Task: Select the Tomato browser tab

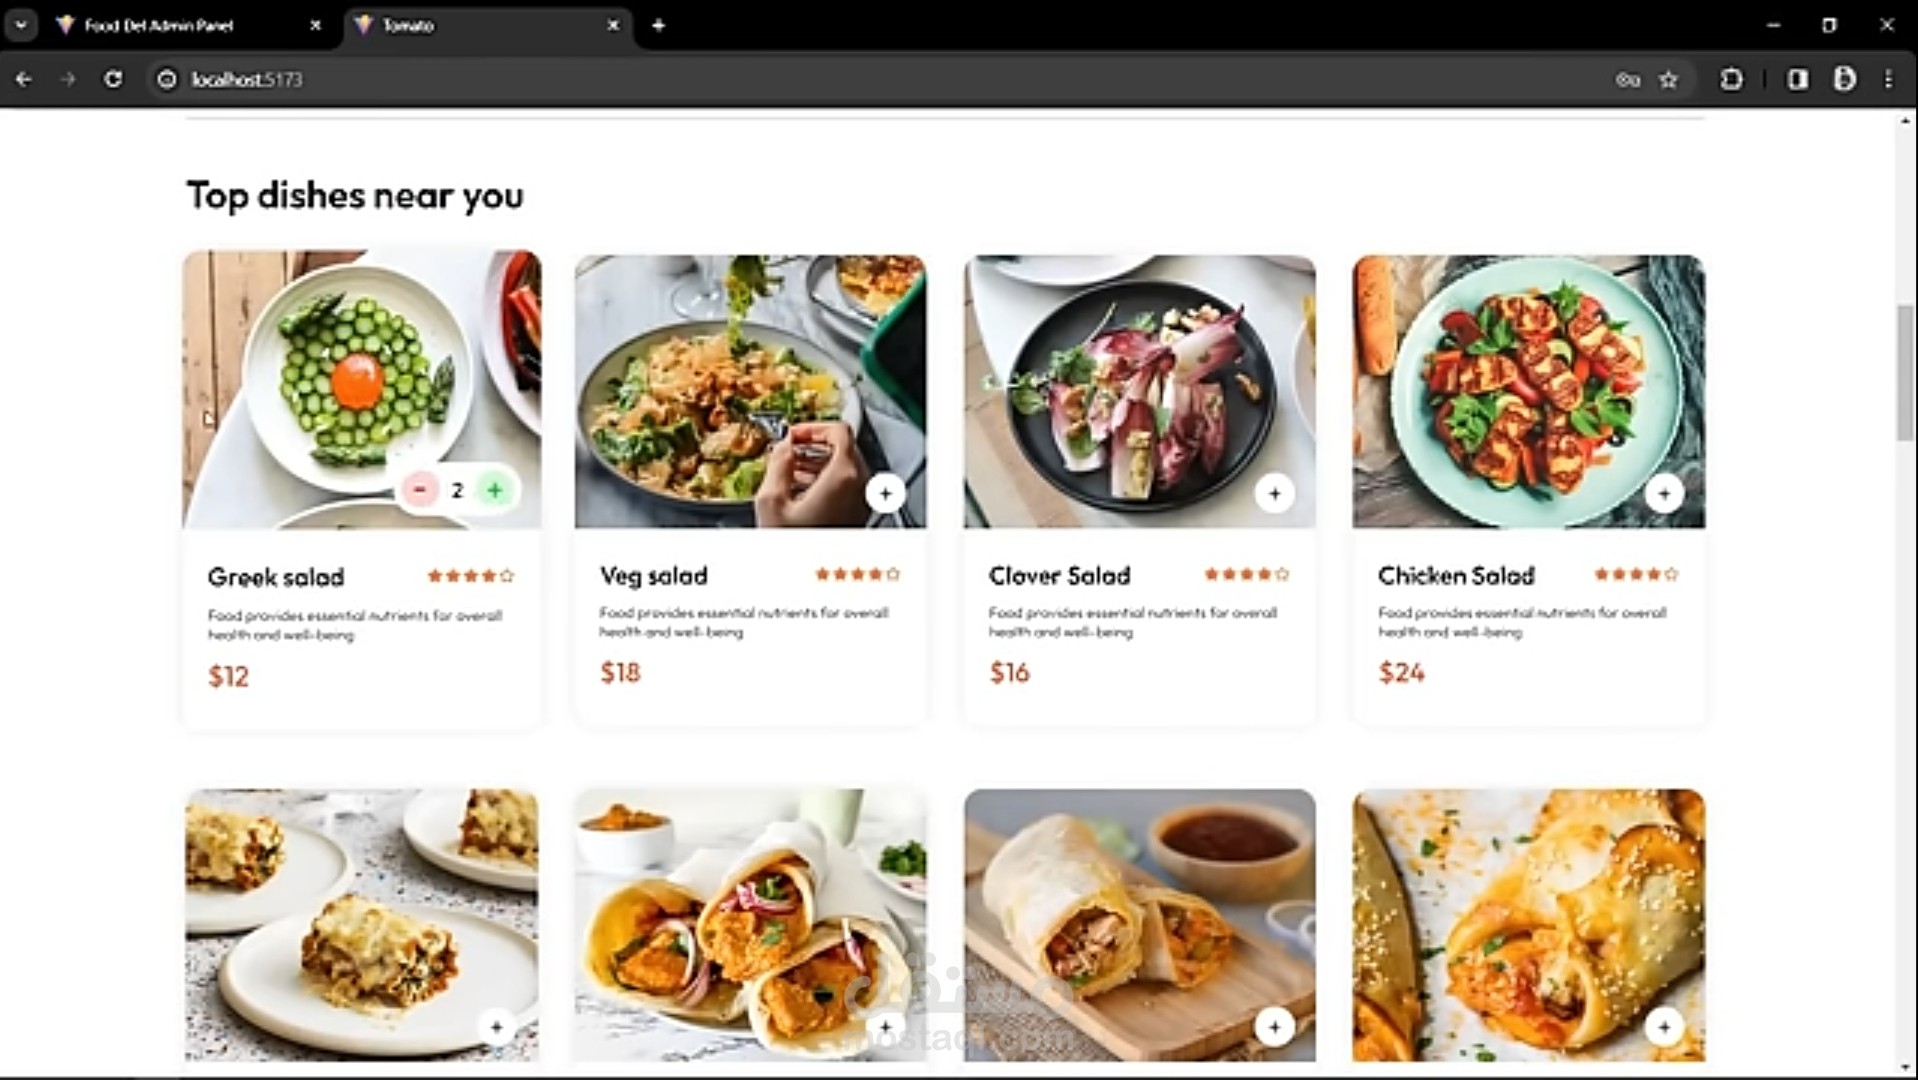Action: [470, 26]
